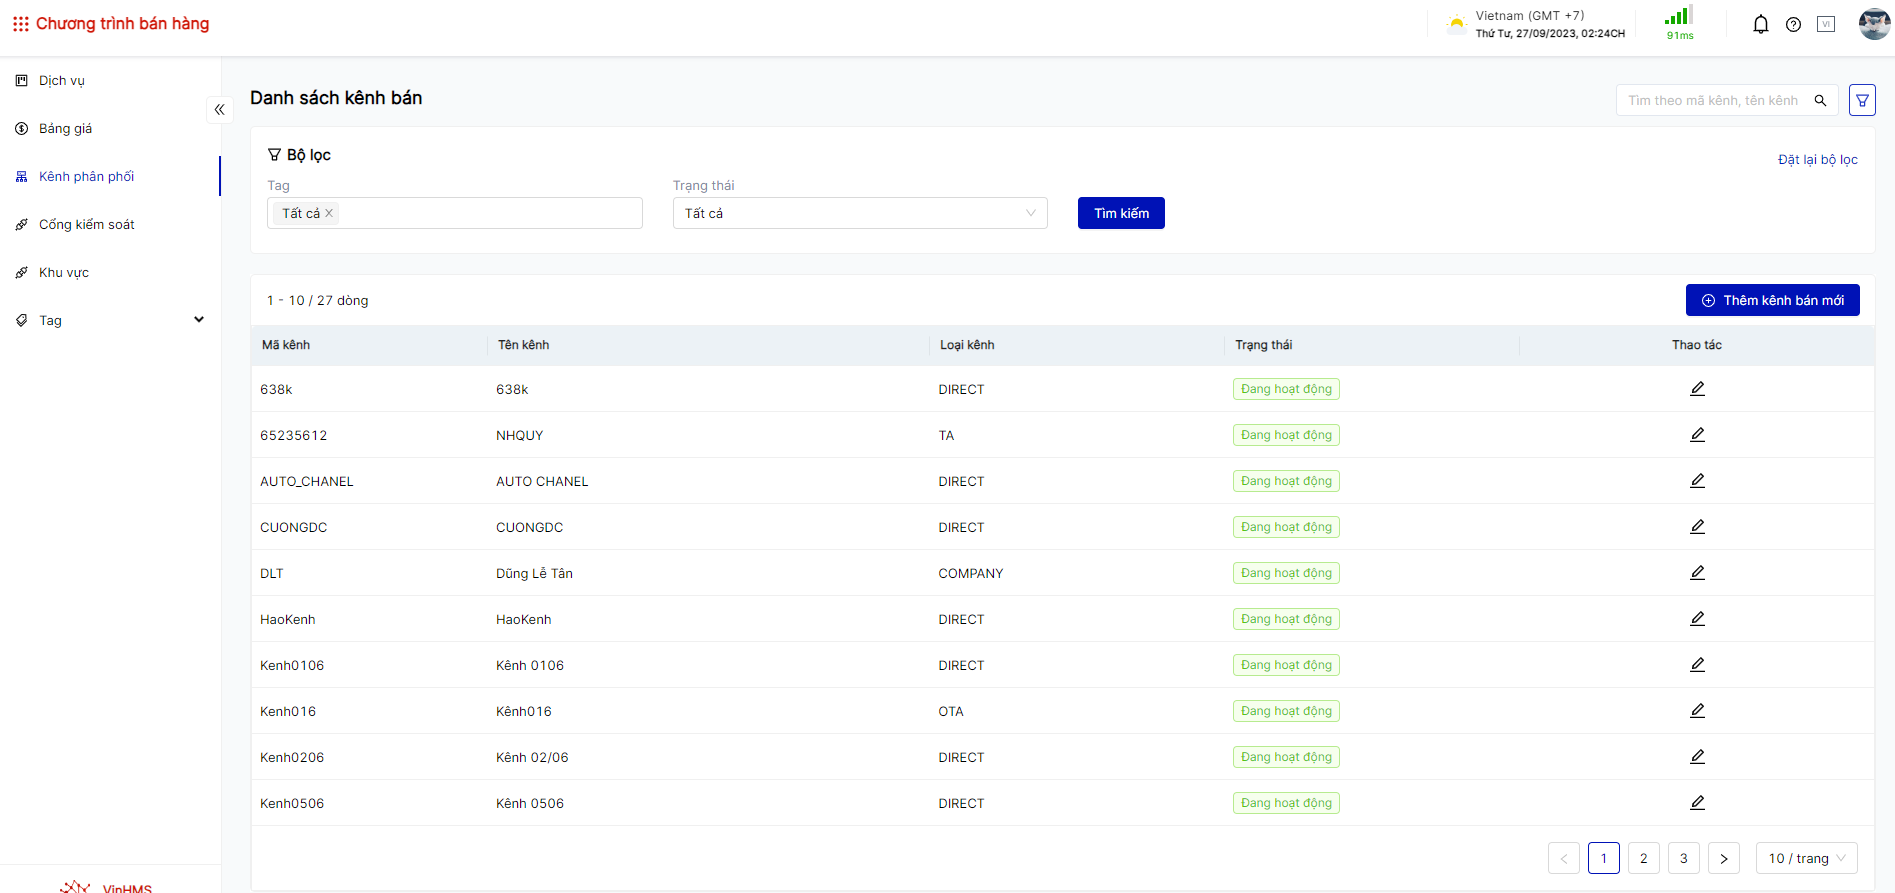
Task: Click the search magnifier icon
Action: pos(1820,100)
